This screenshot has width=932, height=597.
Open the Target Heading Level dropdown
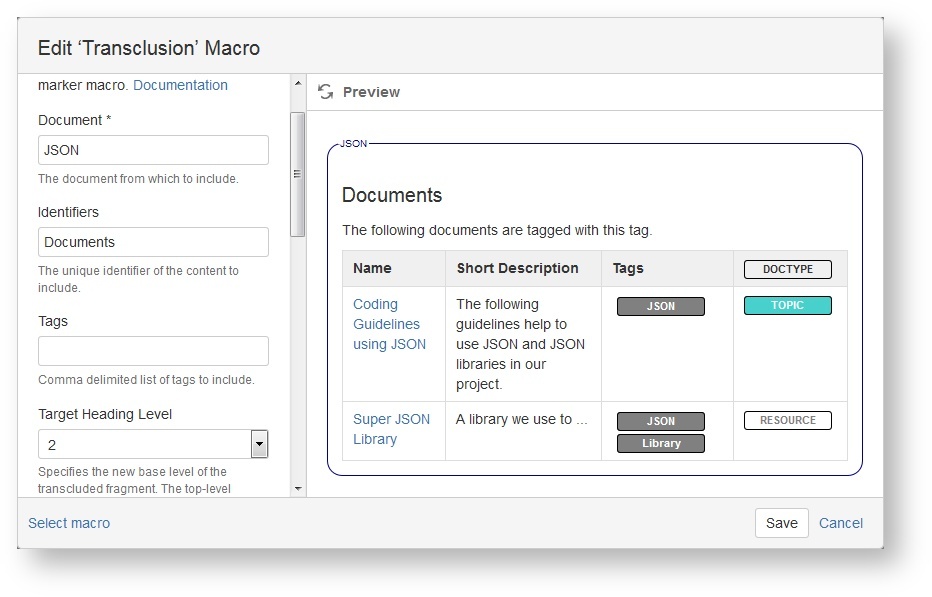point(259,444)
